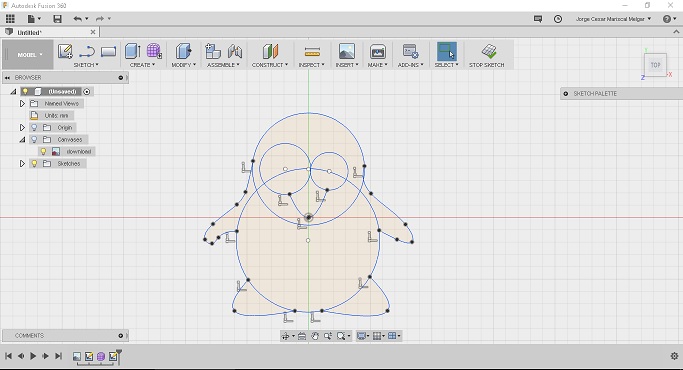Open Jorge Cesar Mariscal Melgar account menu

tap(613, 19)
